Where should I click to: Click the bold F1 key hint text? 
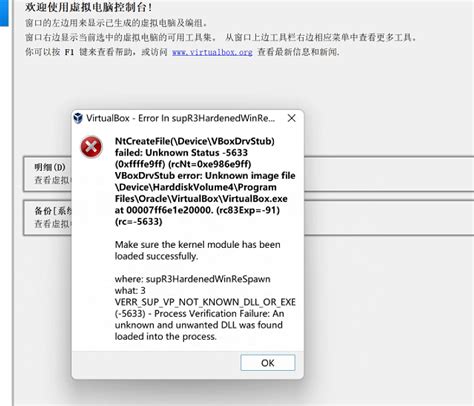69,52
